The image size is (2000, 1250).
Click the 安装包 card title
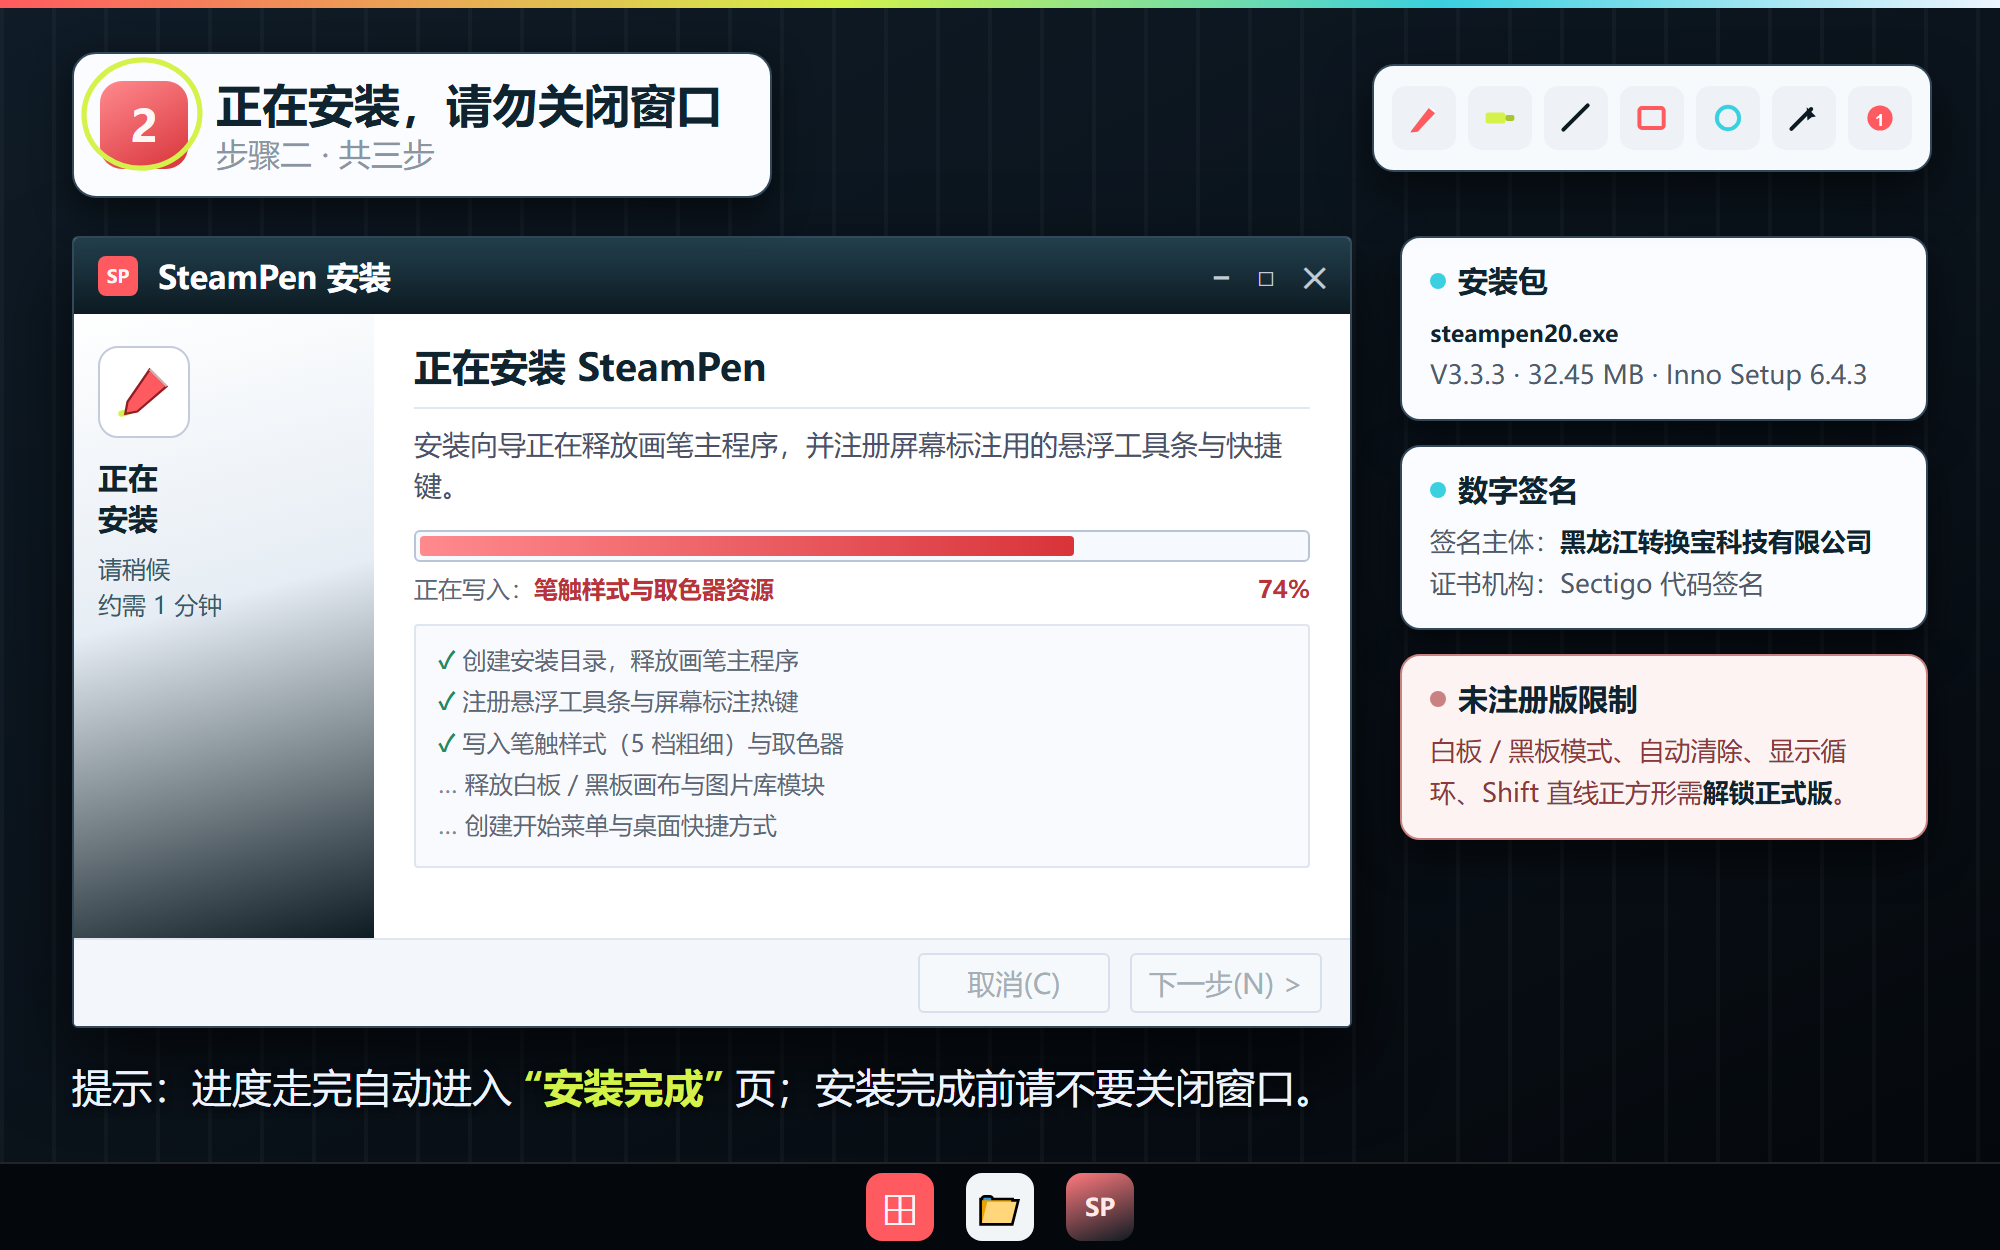point(1503,282)
